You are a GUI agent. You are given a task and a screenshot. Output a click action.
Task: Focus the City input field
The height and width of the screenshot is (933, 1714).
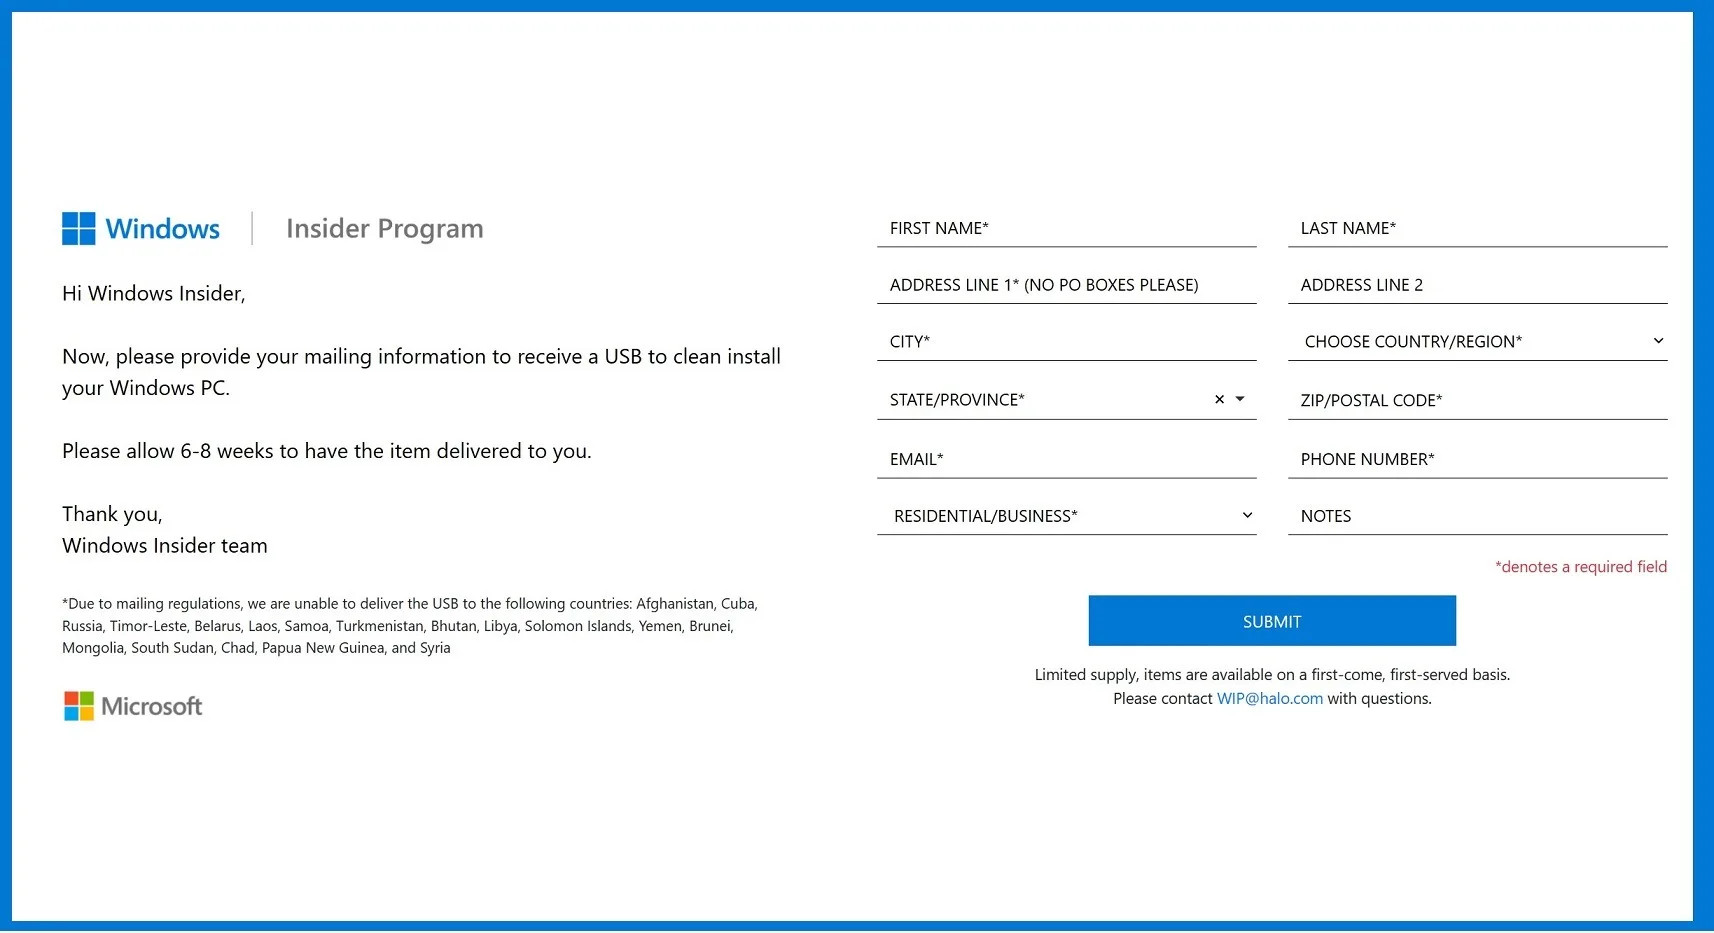pyautogui.click(x=1067, y=342)
